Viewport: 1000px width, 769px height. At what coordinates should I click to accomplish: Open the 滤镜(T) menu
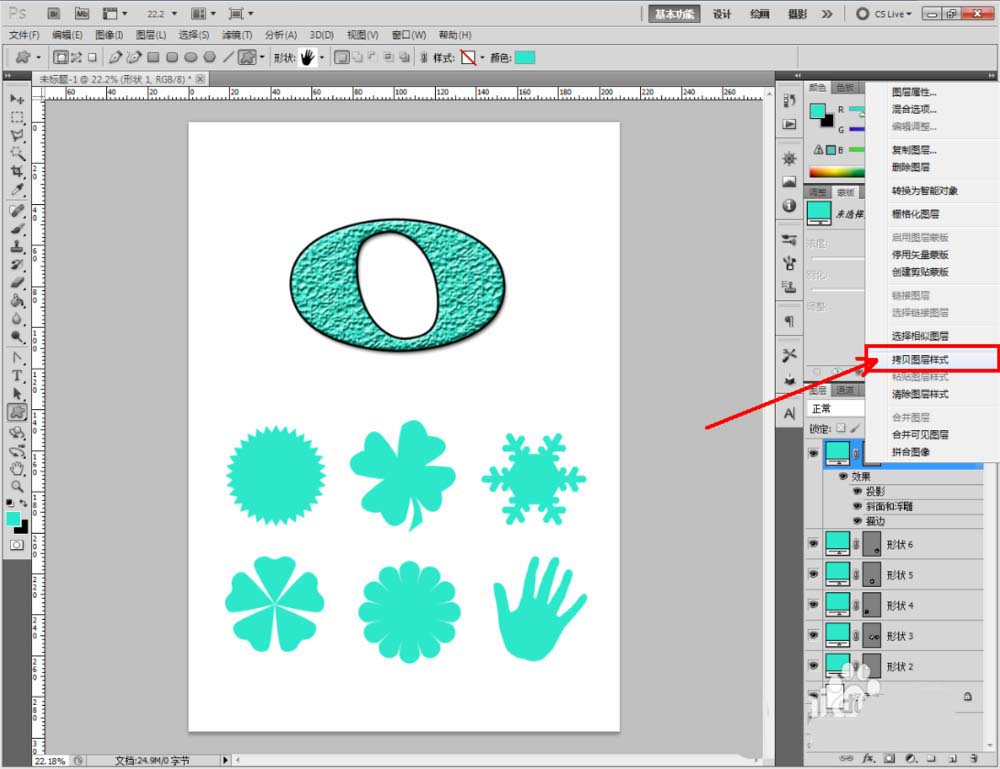[x=237, y=34]
